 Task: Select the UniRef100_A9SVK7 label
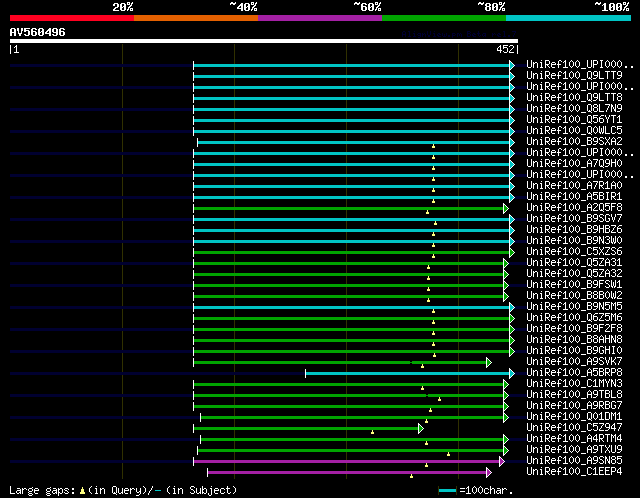coord(574,362)
